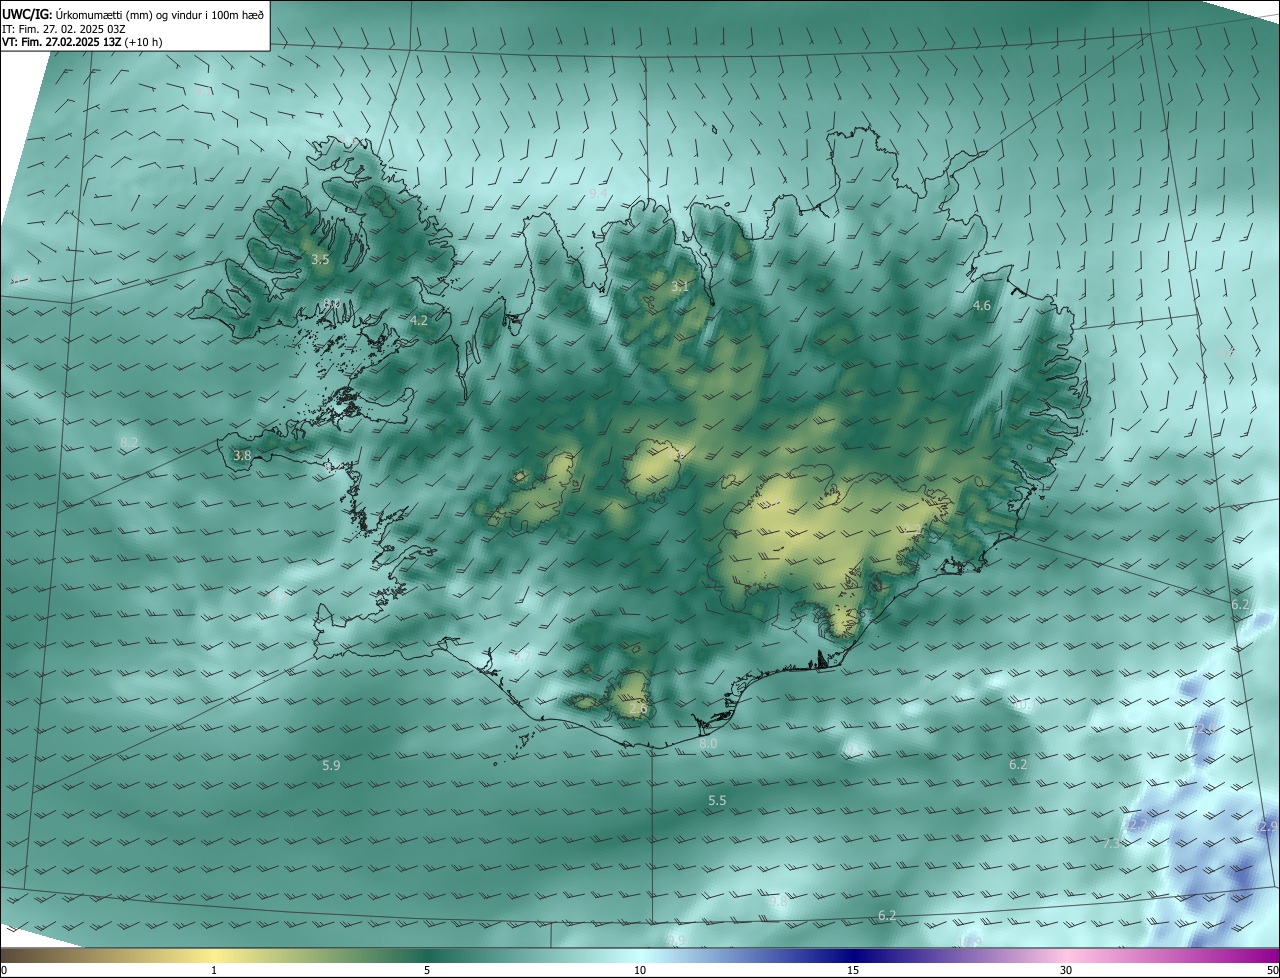Viewport: 1280px width, 978px height.
Task: Click the initial time line 'IT: Fim. 27. 02. 2025 03Z'
Action: [64, 29]
